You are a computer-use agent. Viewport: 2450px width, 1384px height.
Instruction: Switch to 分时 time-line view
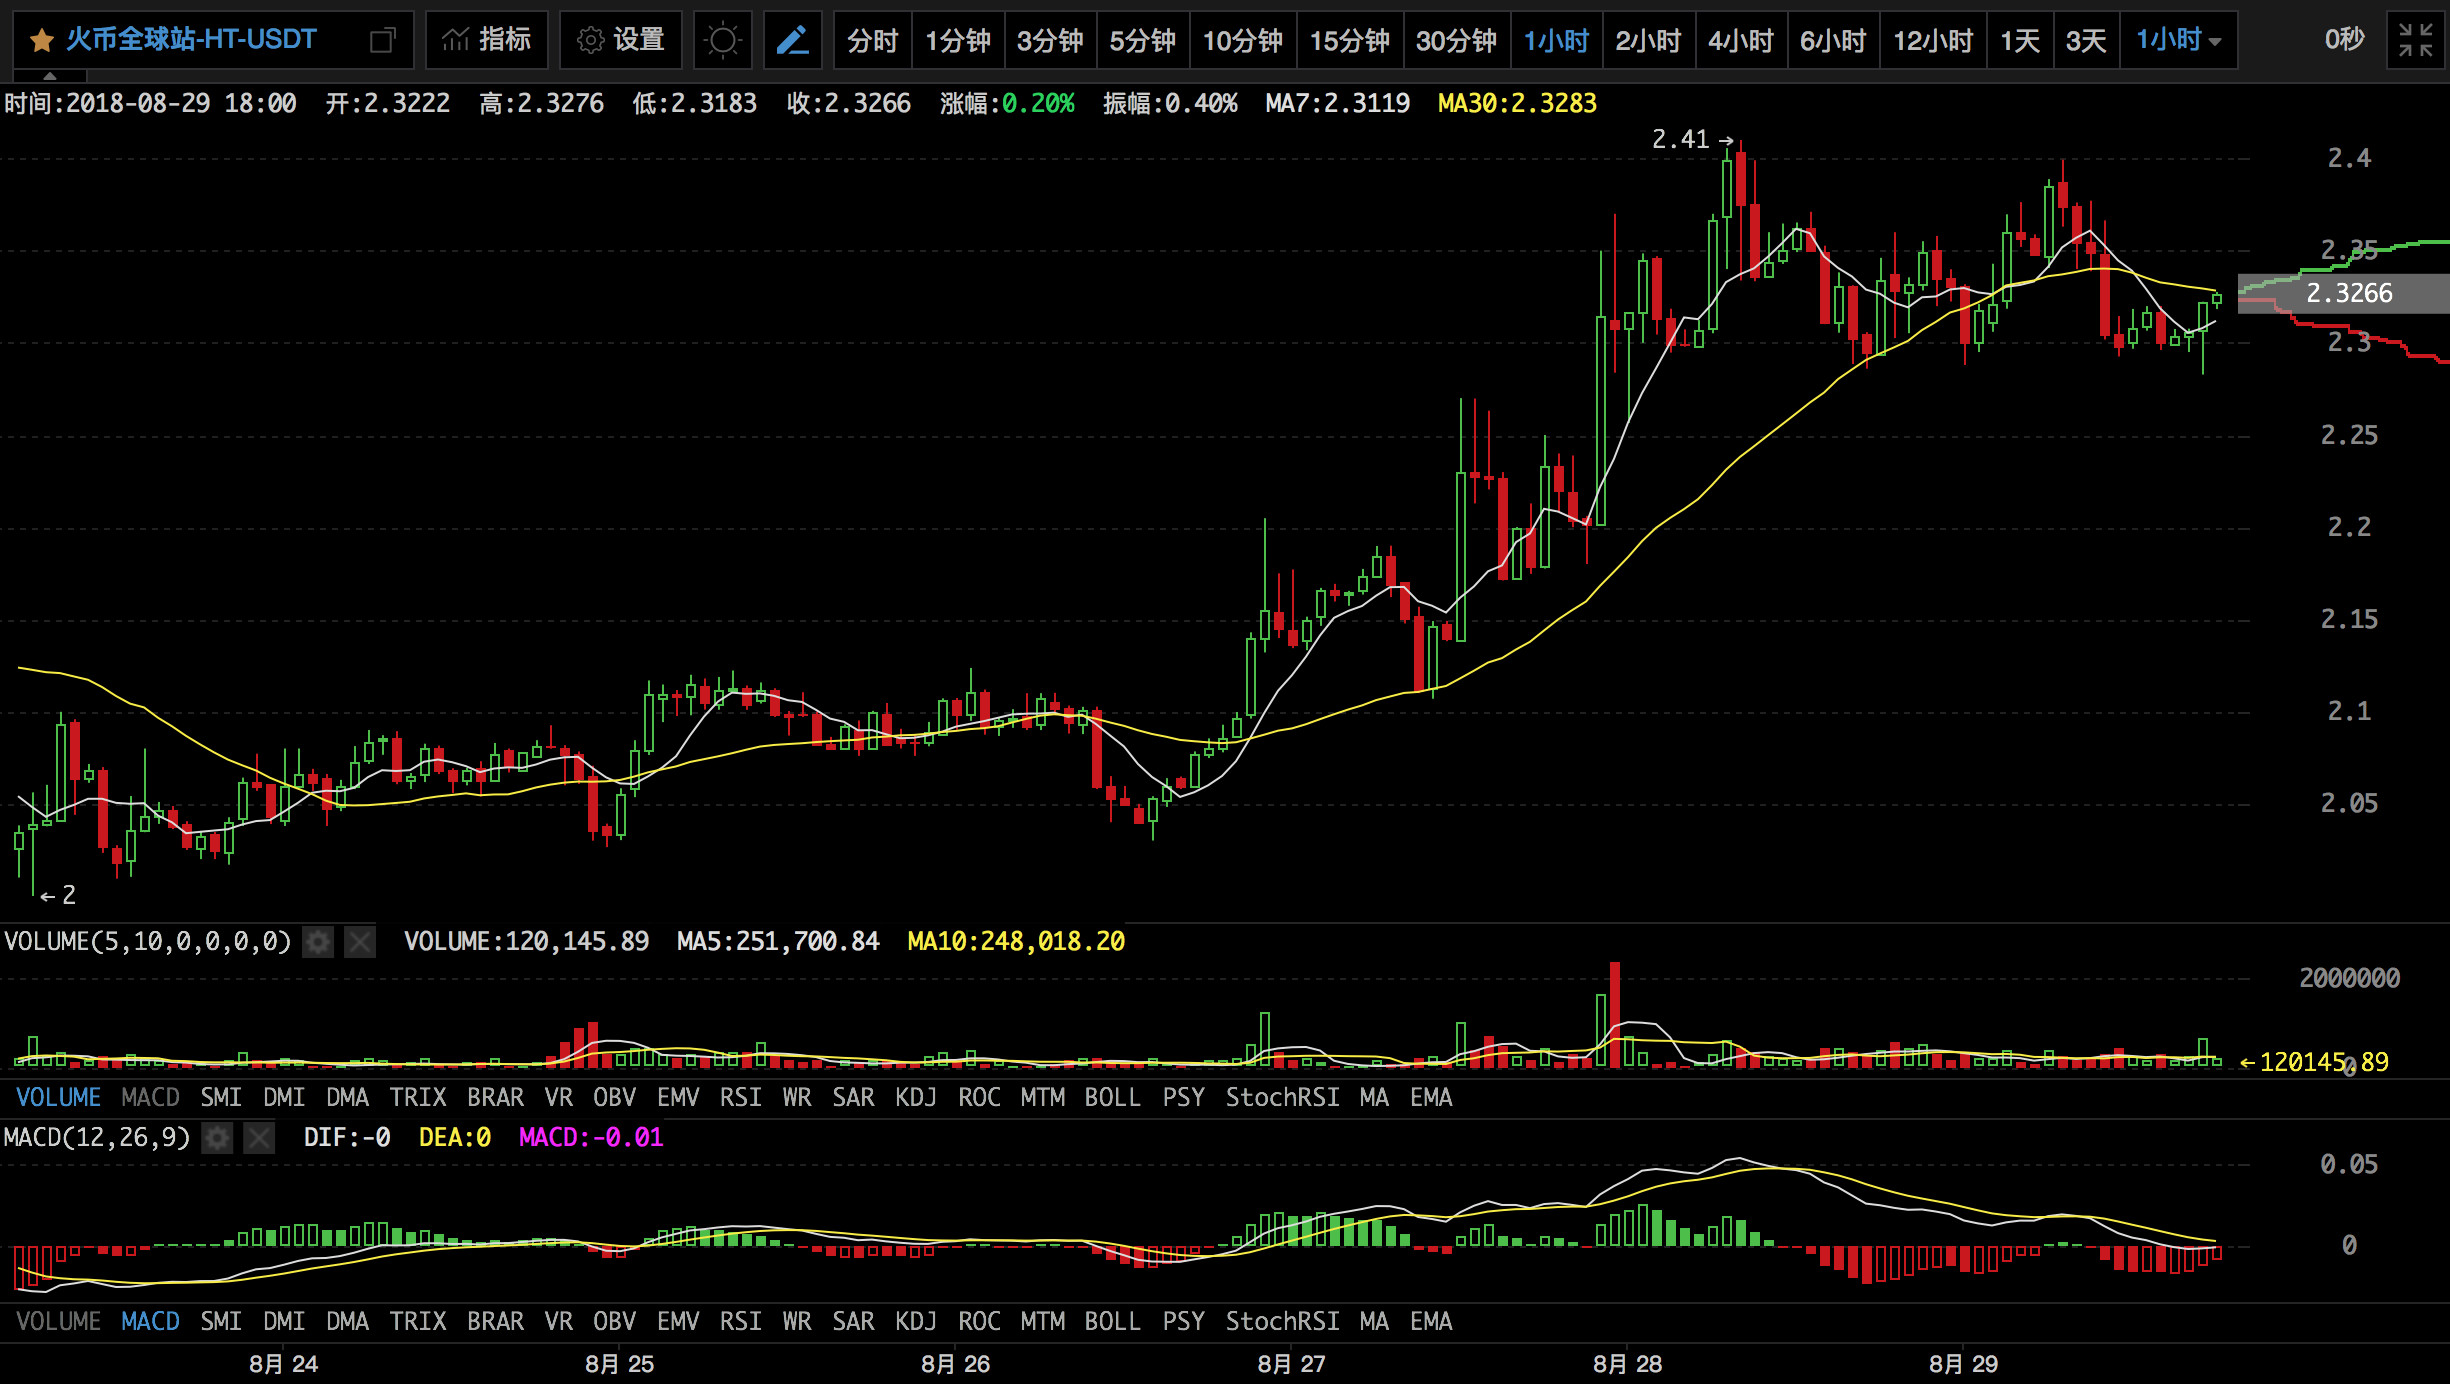(x=872, y=40)
